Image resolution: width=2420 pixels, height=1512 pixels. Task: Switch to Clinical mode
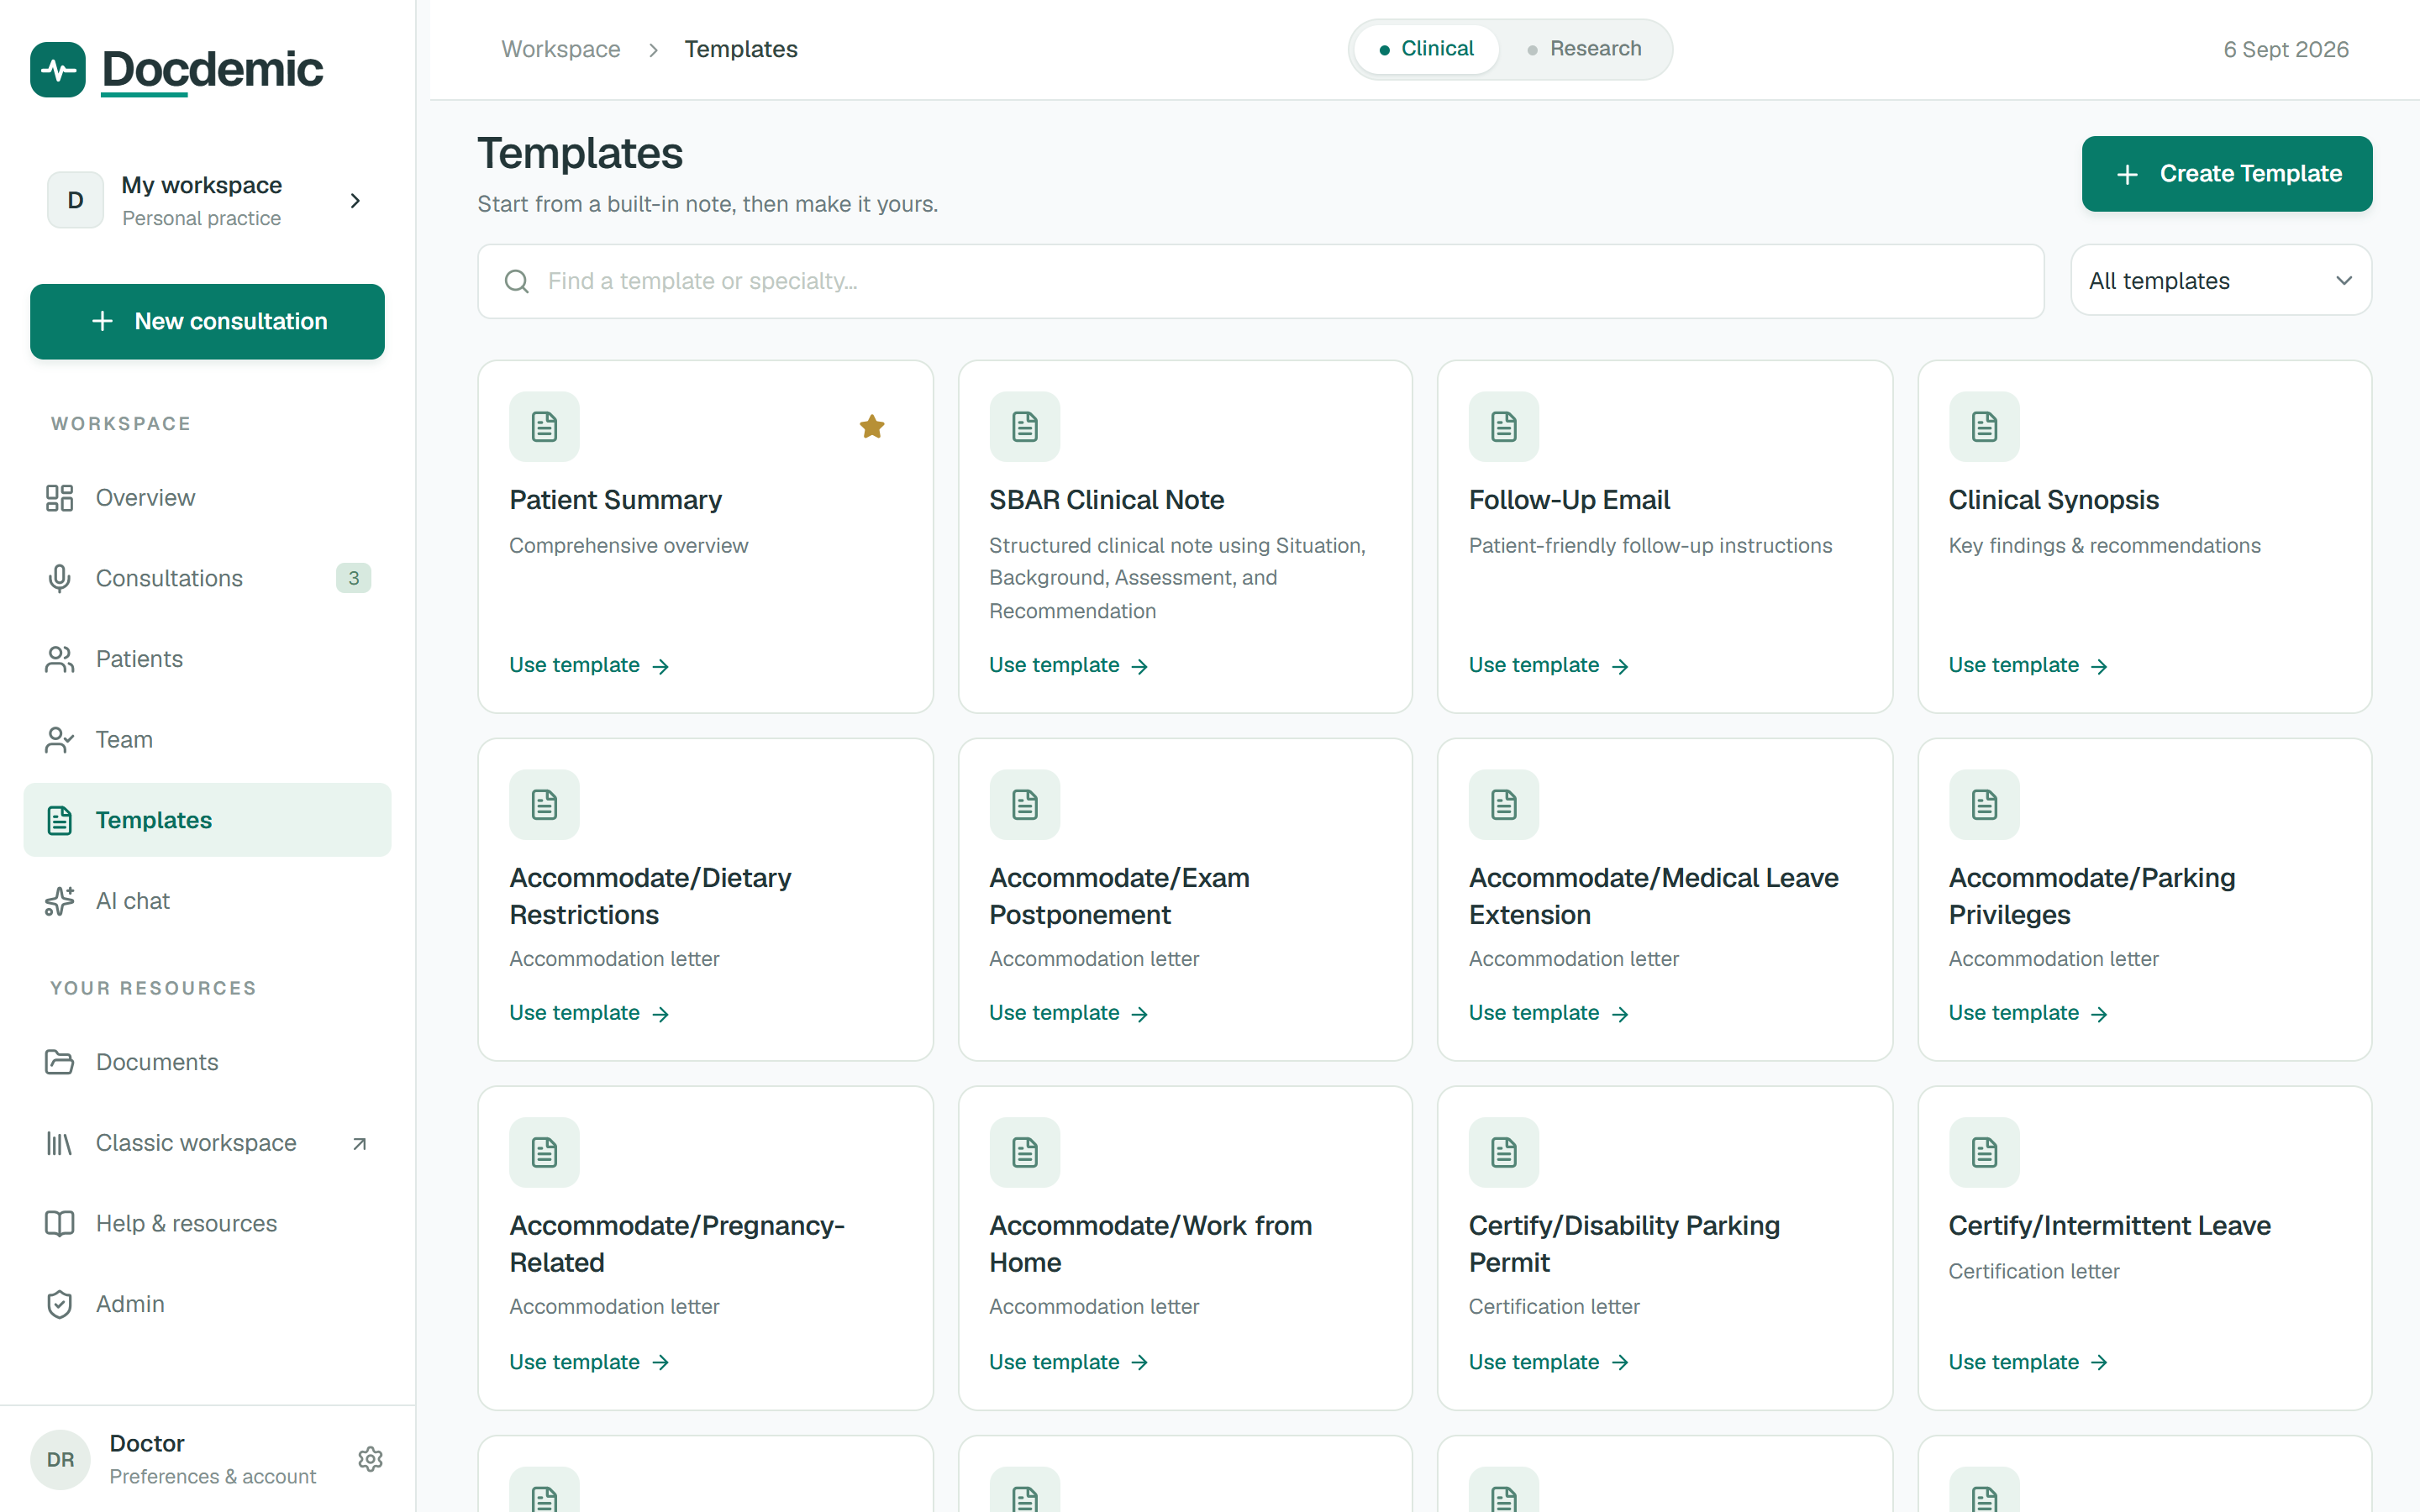1426,49
